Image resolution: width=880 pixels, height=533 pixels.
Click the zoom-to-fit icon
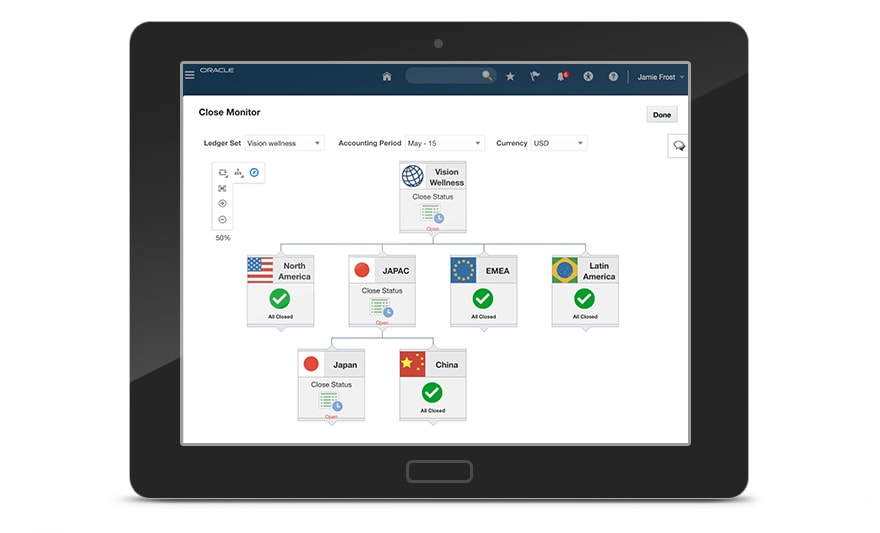[222, 189]
